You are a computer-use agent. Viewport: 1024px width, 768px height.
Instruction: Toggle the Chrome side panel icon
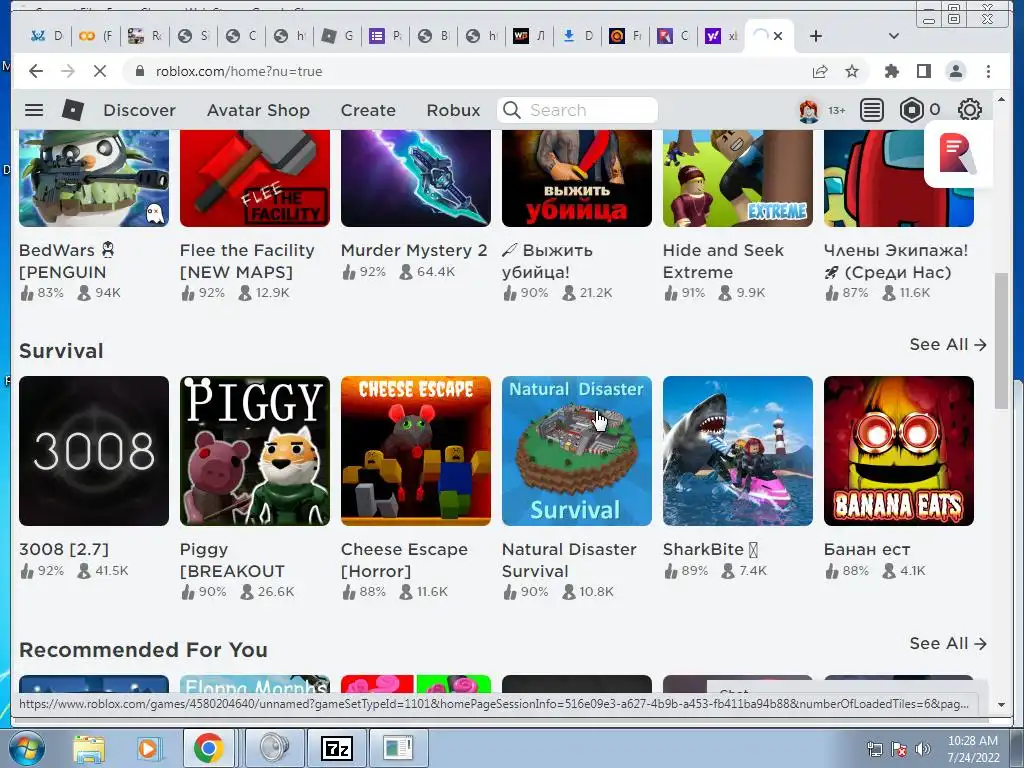coord(923,71)
